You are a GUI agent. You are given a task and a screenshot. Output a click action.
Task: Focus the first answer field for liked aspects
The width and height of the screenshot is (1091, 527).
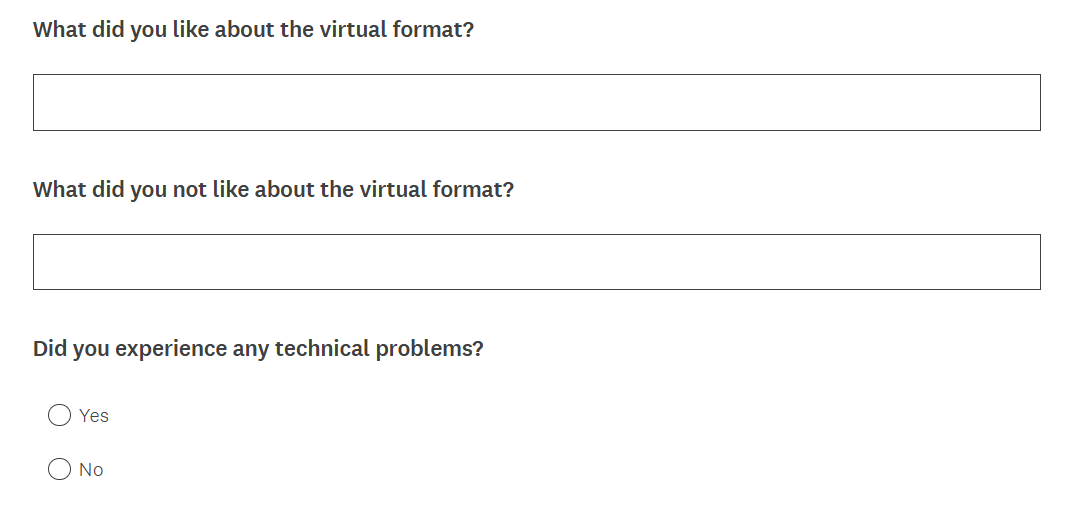pyautogui.click(x=536, y=102)
